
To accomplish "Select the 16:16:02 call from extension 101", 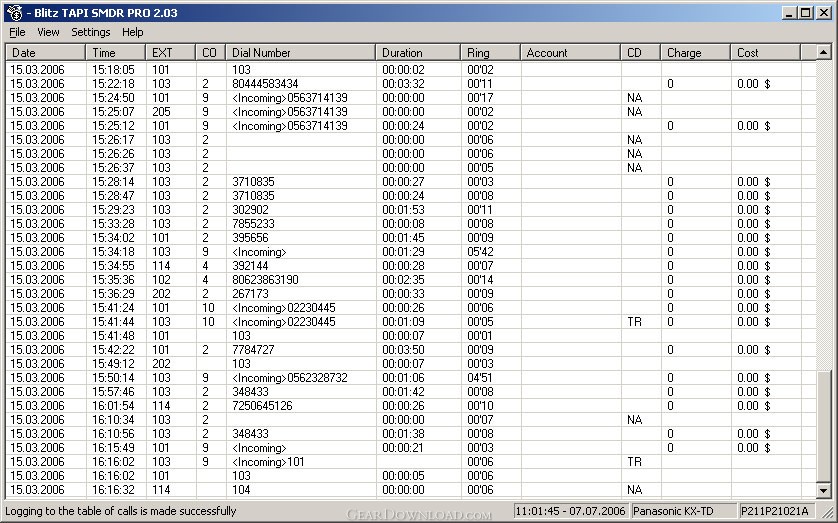I will [412, 475].
